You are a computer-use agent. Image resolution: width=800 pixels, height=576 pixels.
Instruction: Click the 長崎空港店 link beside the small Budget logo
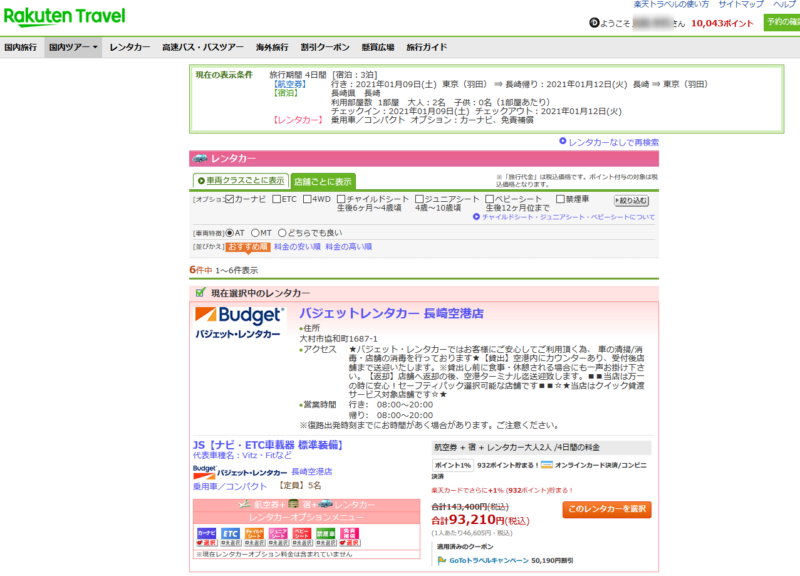pyautogui.click(x=312, y=472)
